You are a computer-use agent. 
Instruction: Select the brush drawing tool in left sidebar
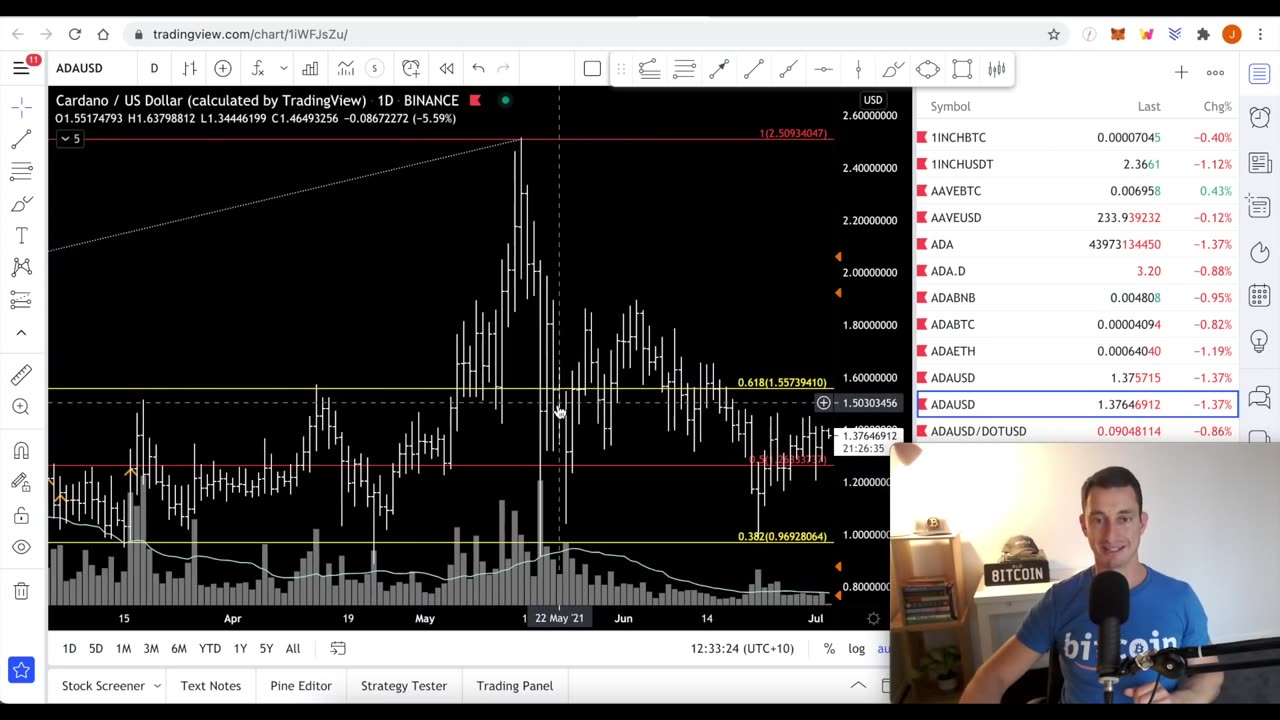point(21,204)
